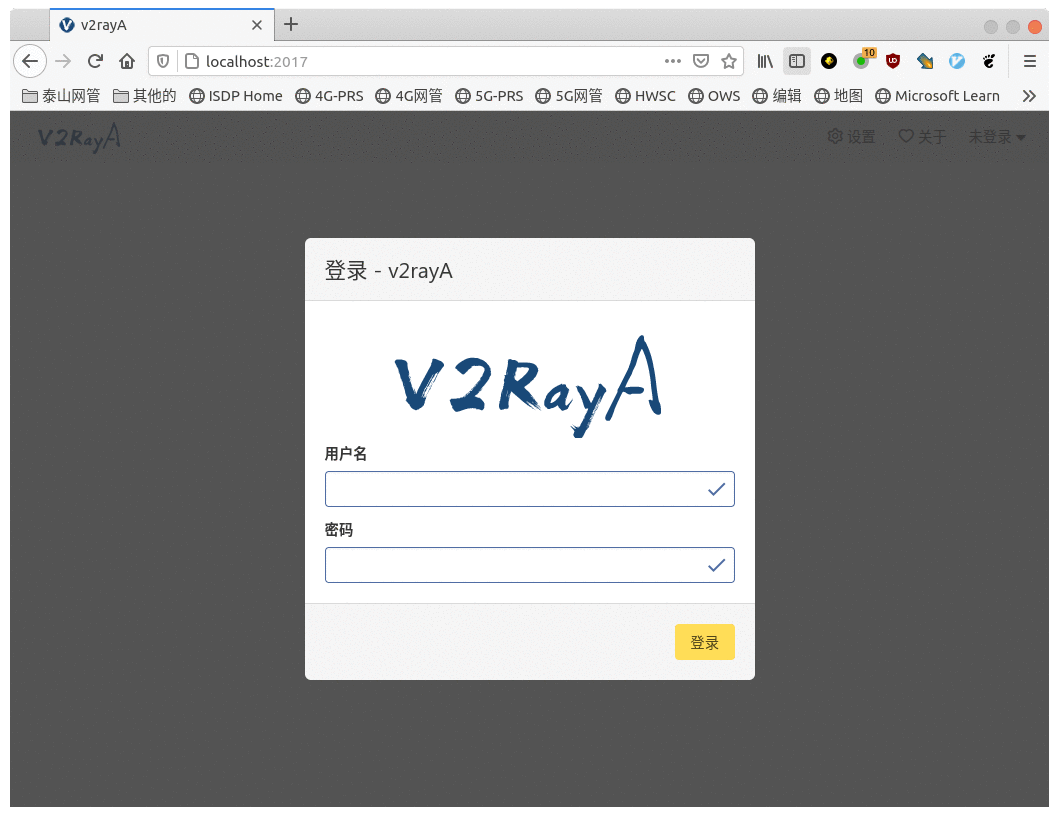Open the GNOME Shell integration extension
This screenshot has height=817, width=1059.
pyautogui.click(x=989, y=61)
